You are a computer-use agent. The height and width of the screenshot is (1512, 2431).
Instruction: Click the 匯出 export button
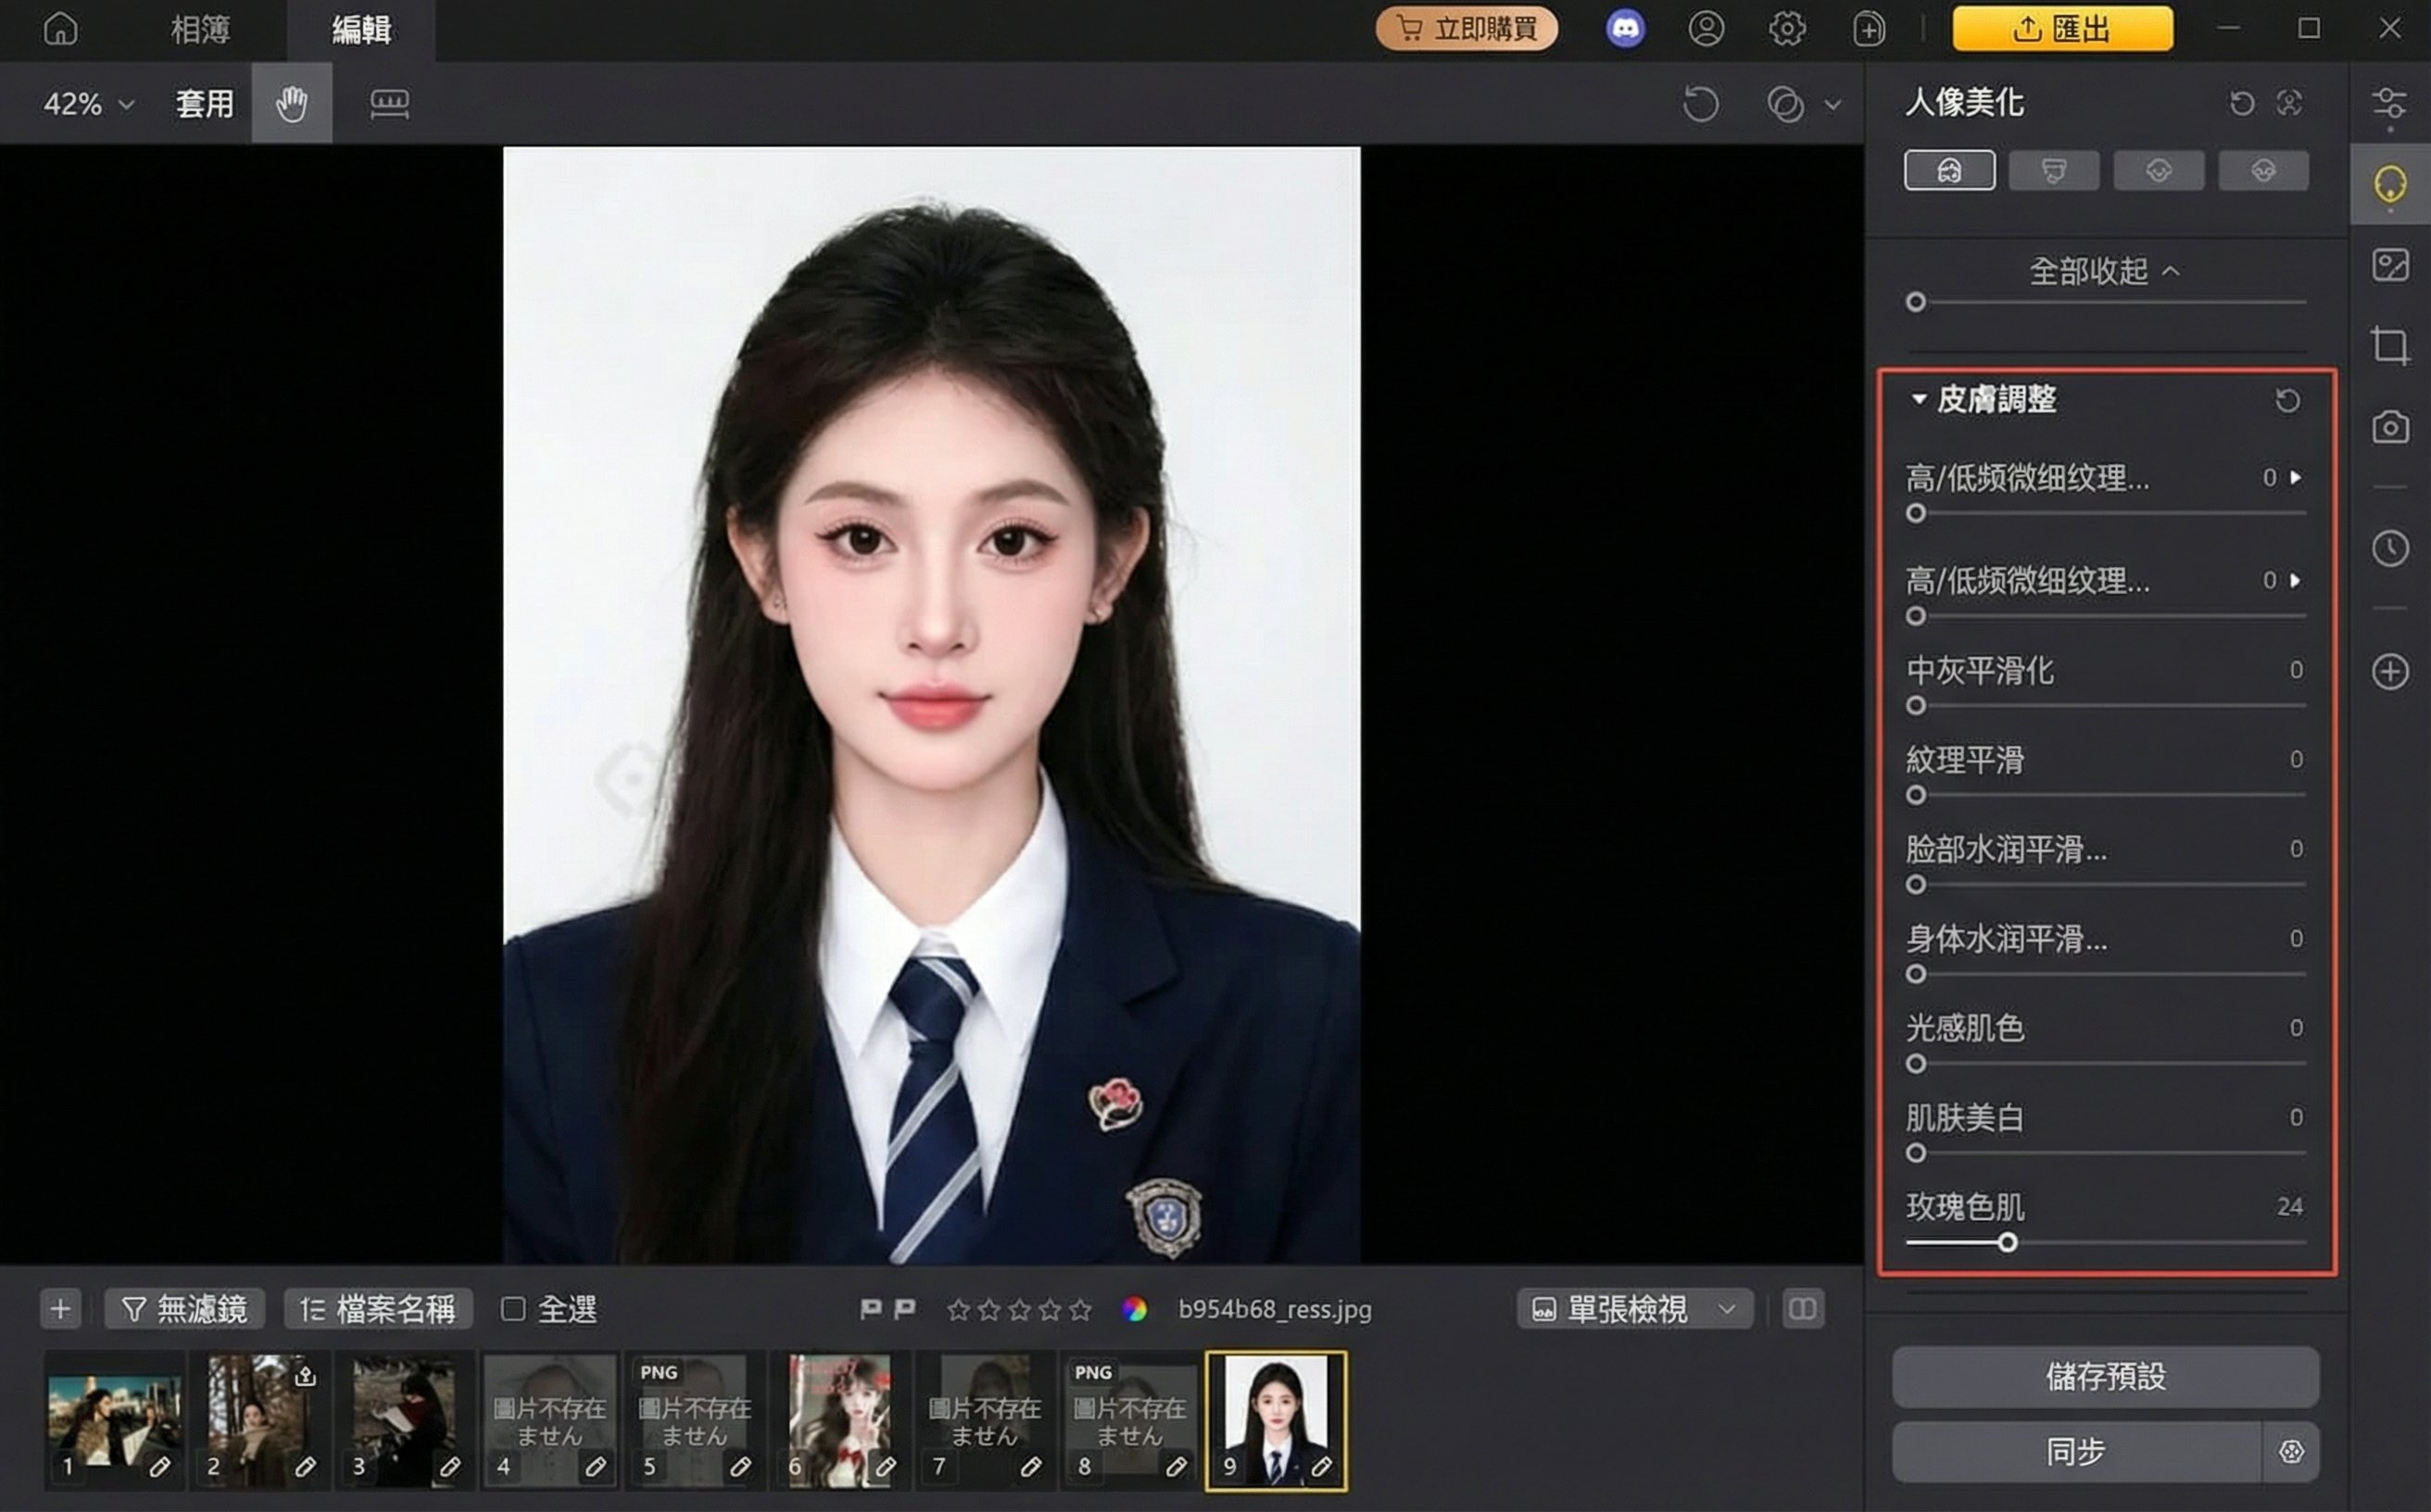2062,29
